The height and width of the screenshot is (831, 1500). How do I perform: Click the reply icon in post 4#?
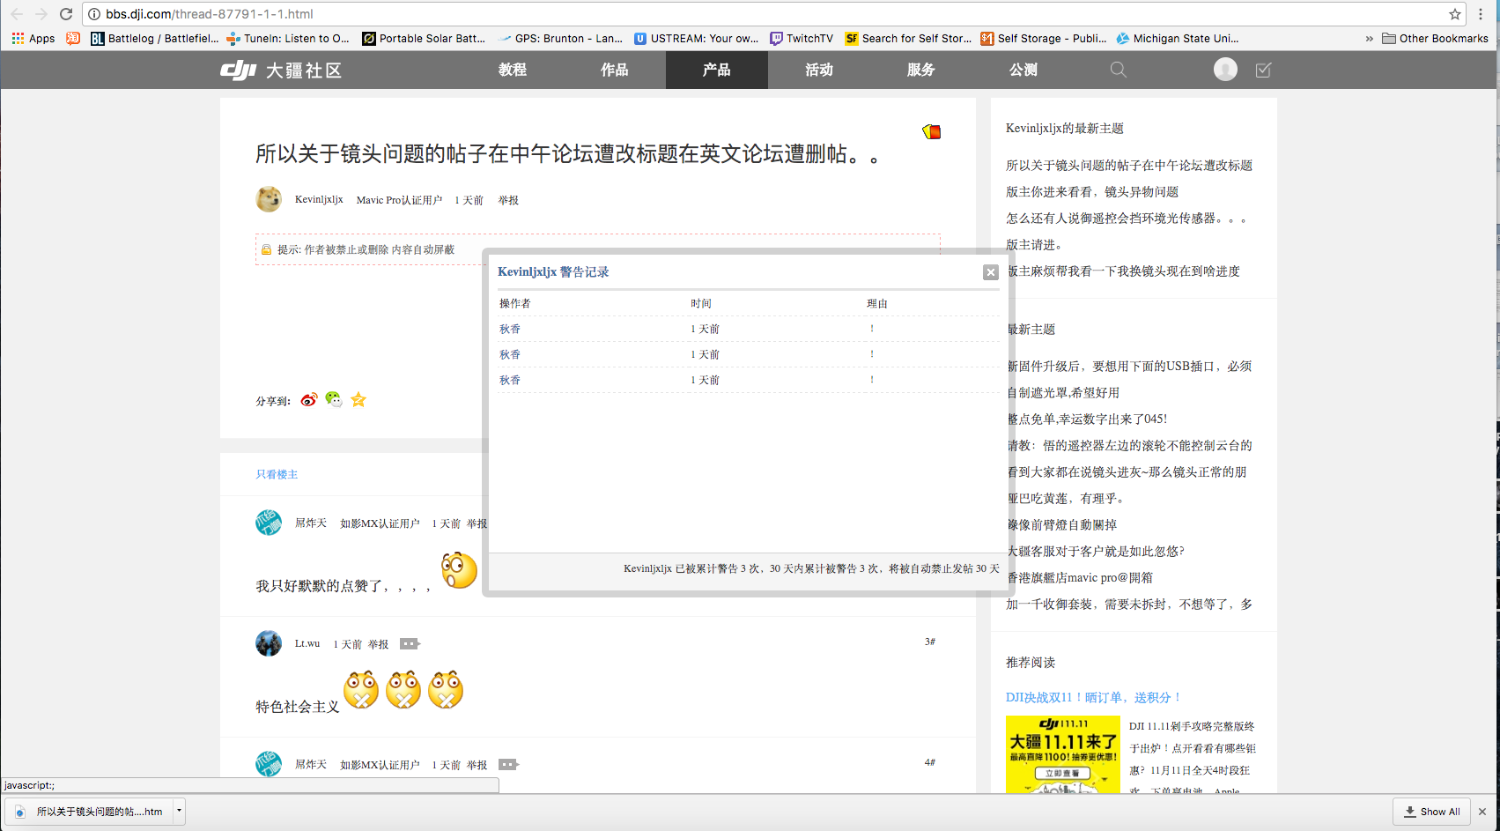point(508,765)
